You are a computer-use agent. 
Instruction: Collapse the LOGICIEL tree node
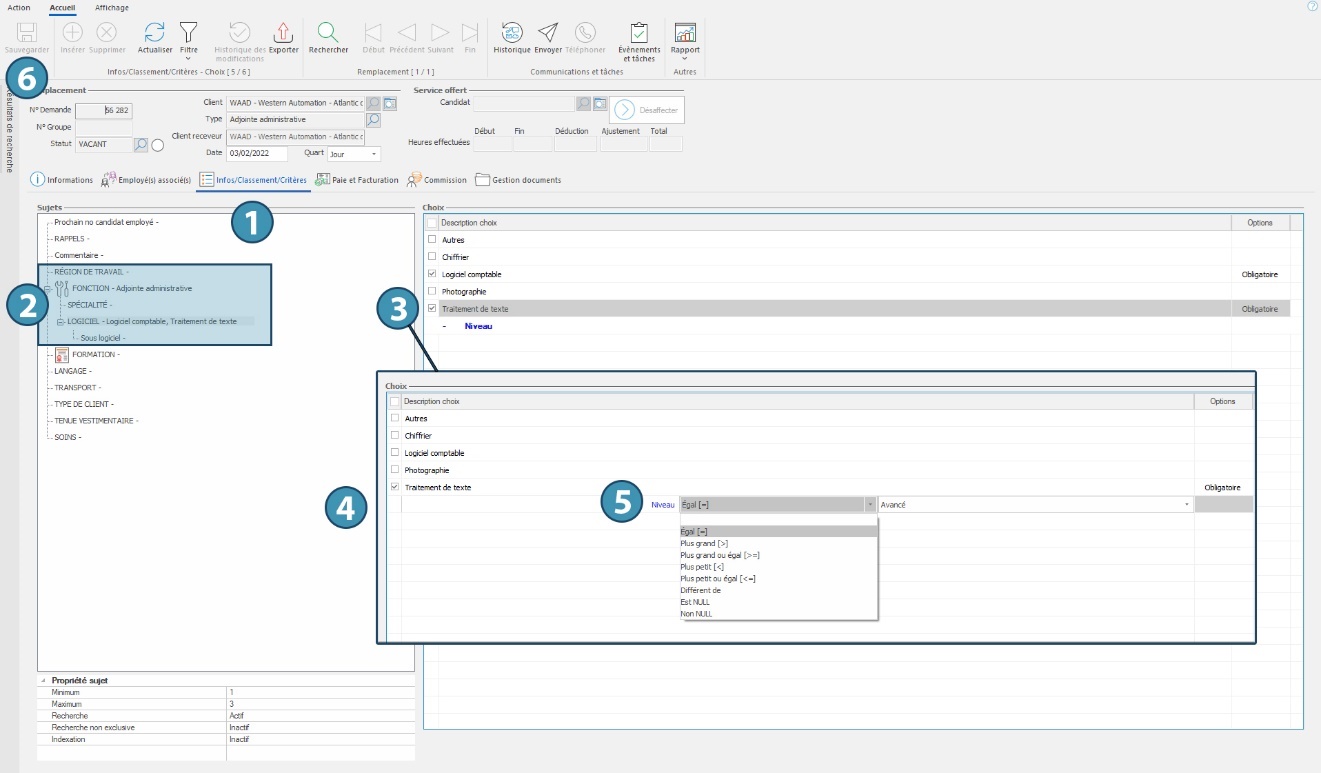tap(60, 321)
